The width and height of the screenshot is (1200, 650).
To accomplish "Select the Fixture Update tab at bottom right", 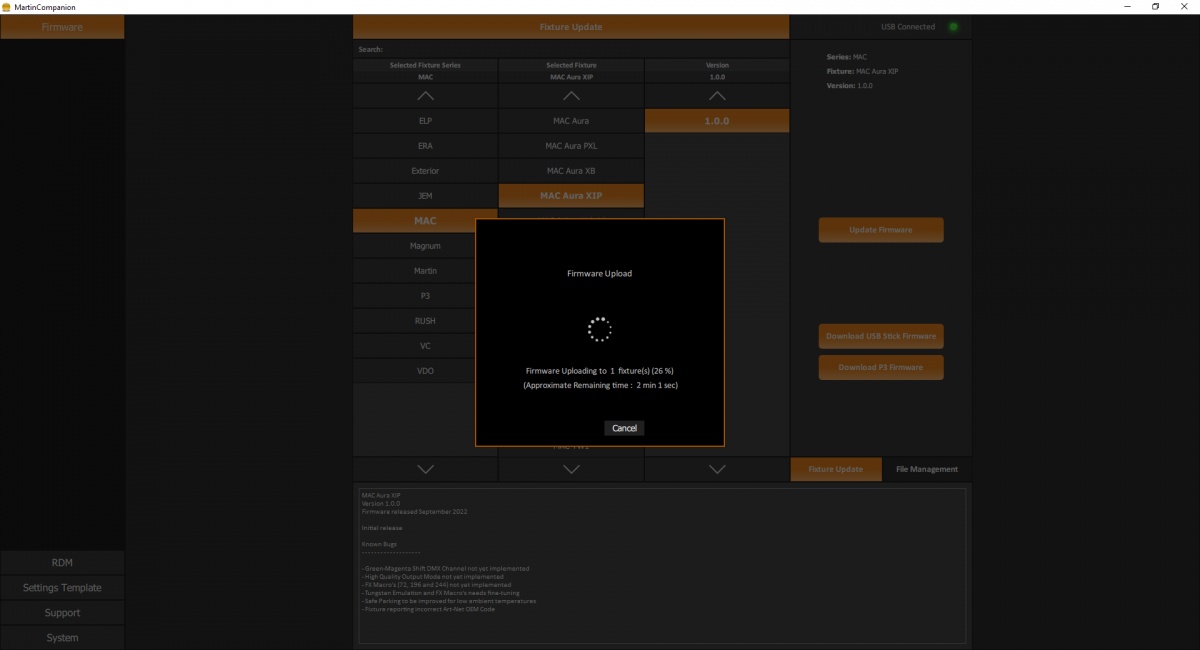I will pyautogui.click(x=836, y=469).
